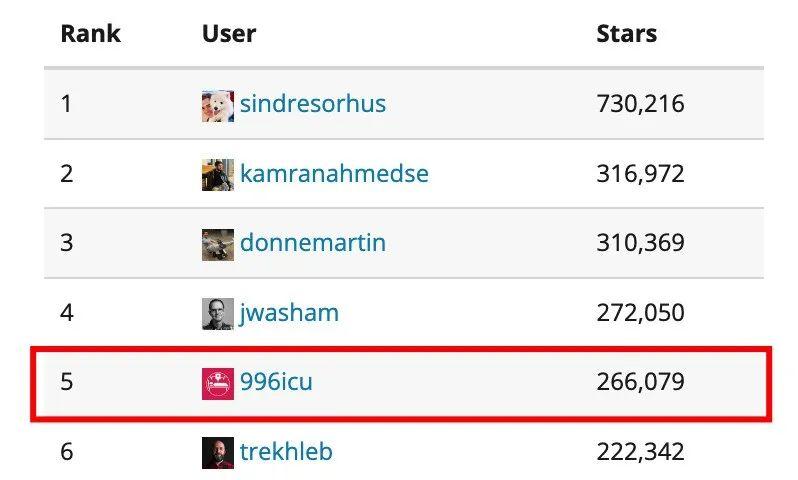The width and height of the screenshot is (798, 480).
Task: Click kamranahmedse profile avatar
Action: [x=217, y=175]
